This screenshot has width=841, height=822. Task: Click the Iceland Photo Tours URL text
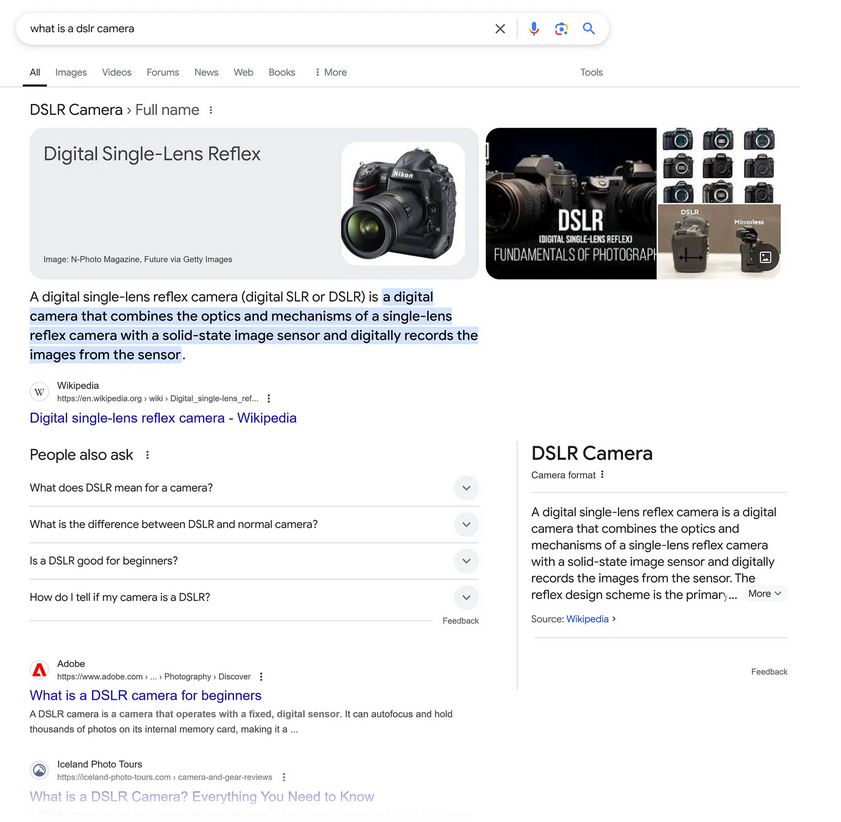(165, 777)
